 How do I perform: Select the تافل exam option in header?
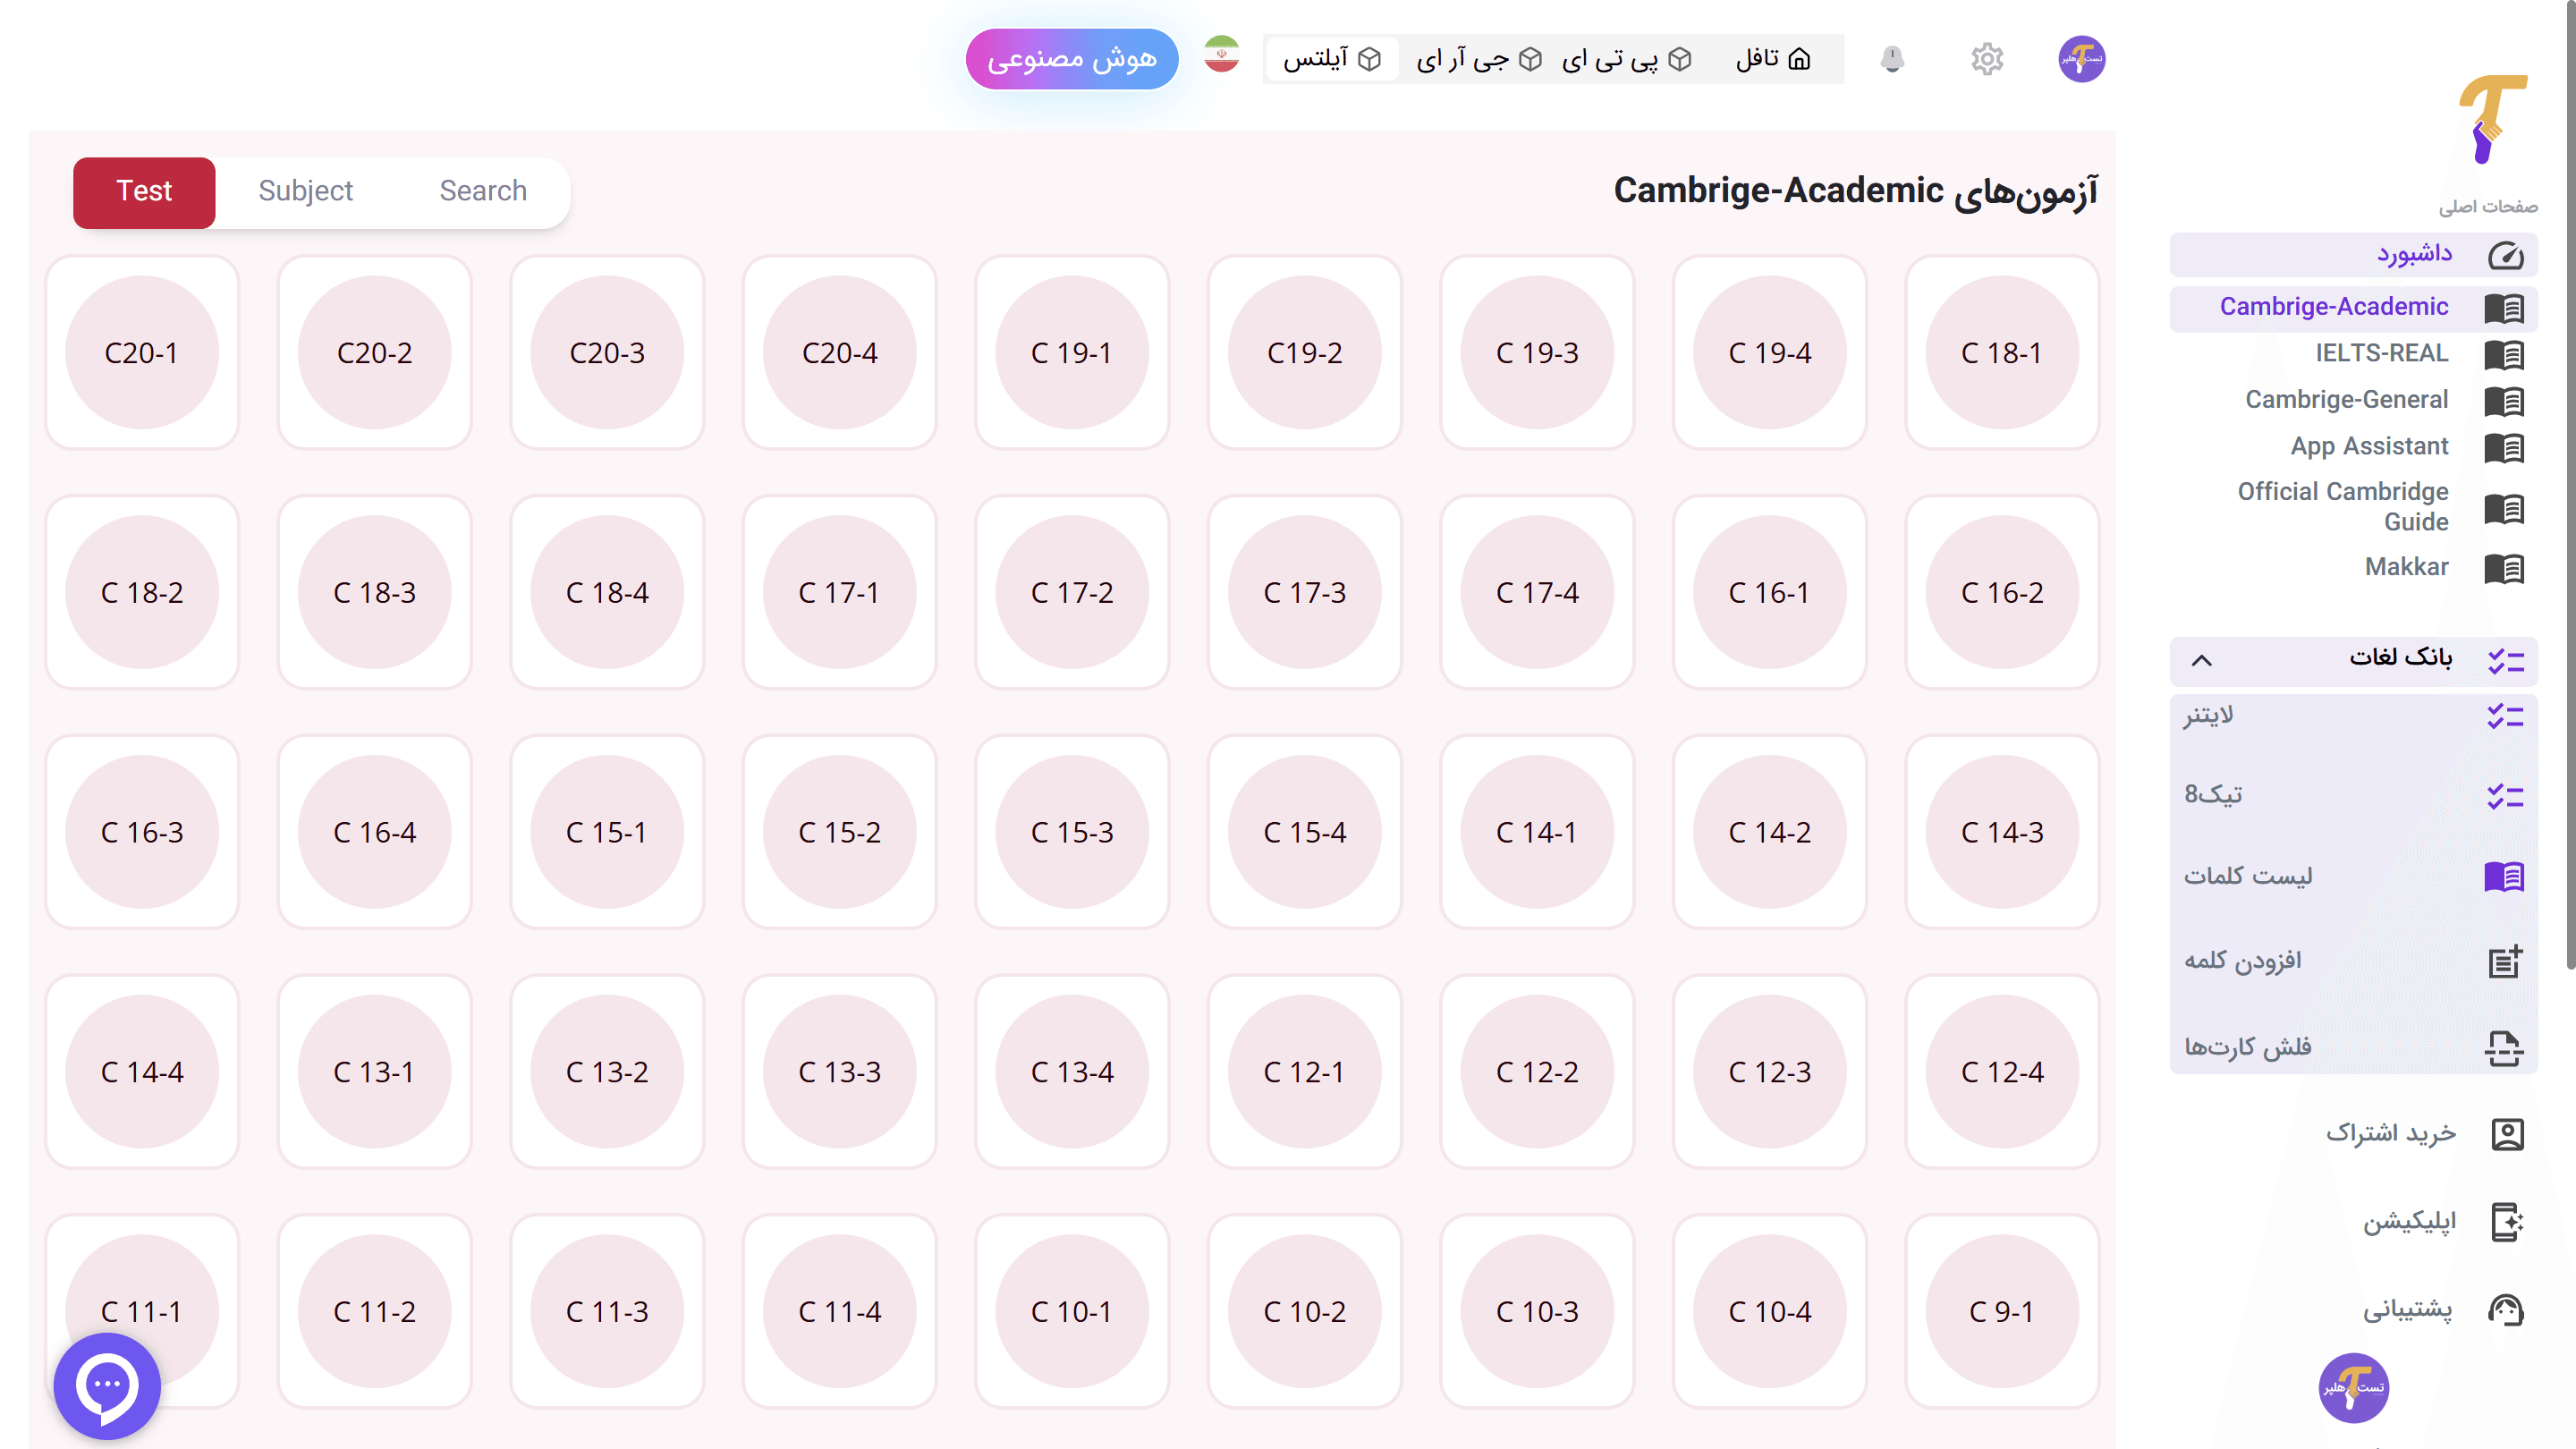point(1772,59)
